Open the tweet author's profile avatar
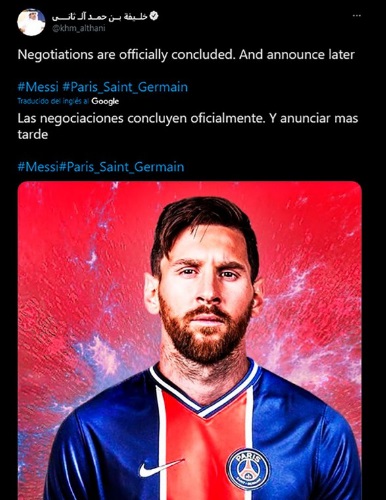 coord(31,22)
